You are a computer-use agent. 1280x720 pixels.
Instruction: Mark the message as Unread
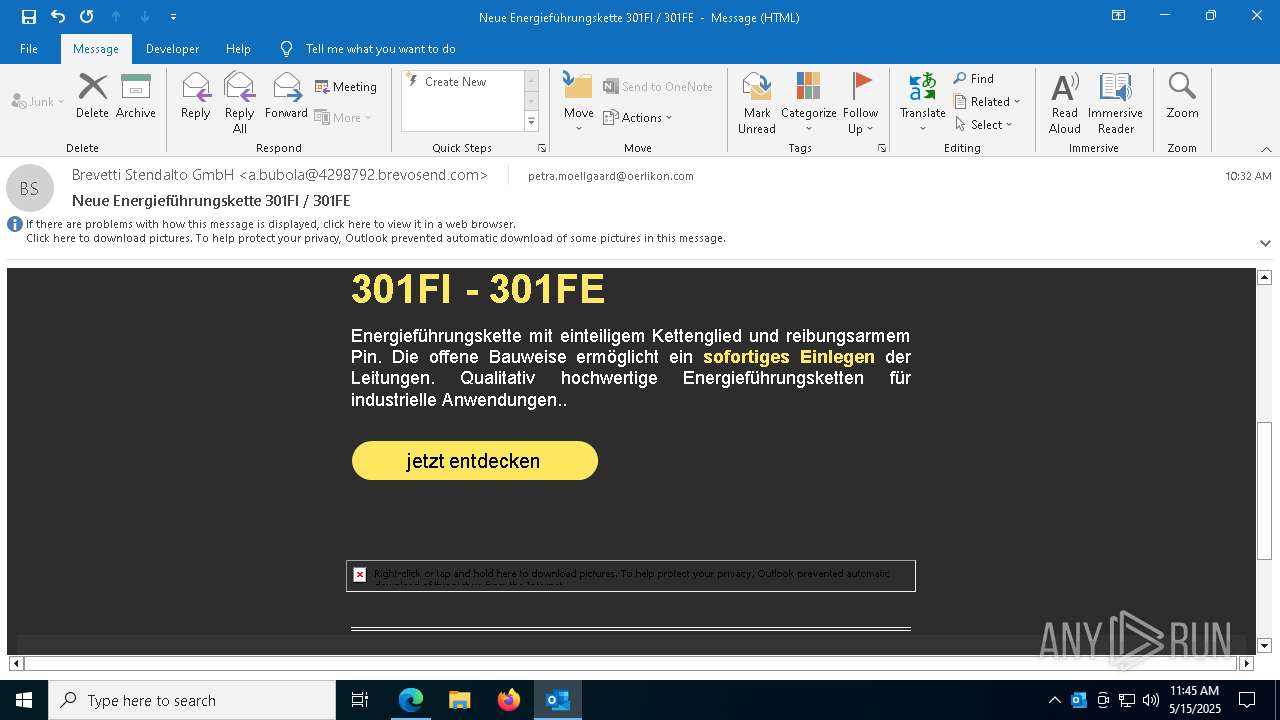757,103
